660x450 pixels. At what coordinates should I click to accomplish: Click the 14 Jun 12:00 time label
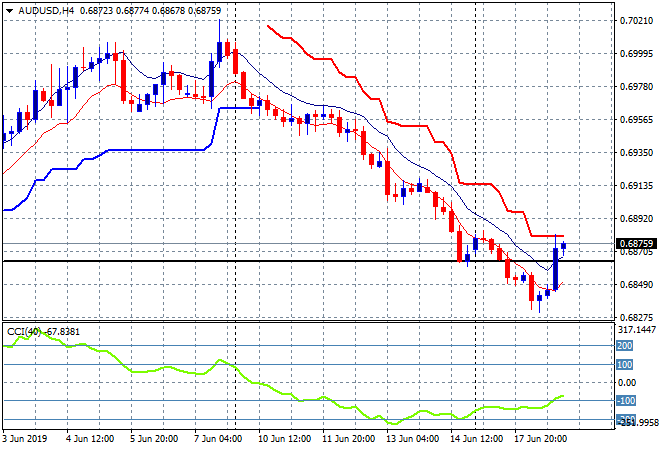[x=476, y=439]
